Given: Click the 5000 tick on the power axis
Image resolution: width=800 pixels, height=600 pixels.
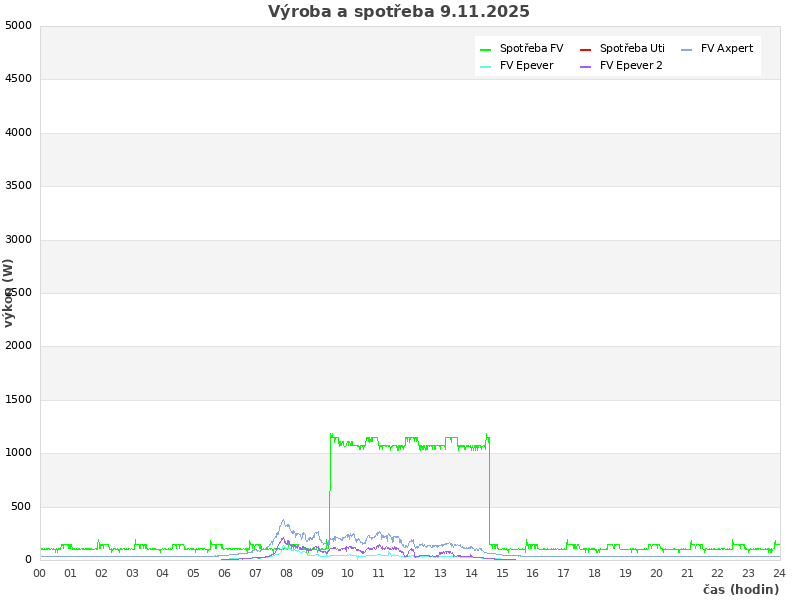Looking at the screenshot, I should point(18,25).
